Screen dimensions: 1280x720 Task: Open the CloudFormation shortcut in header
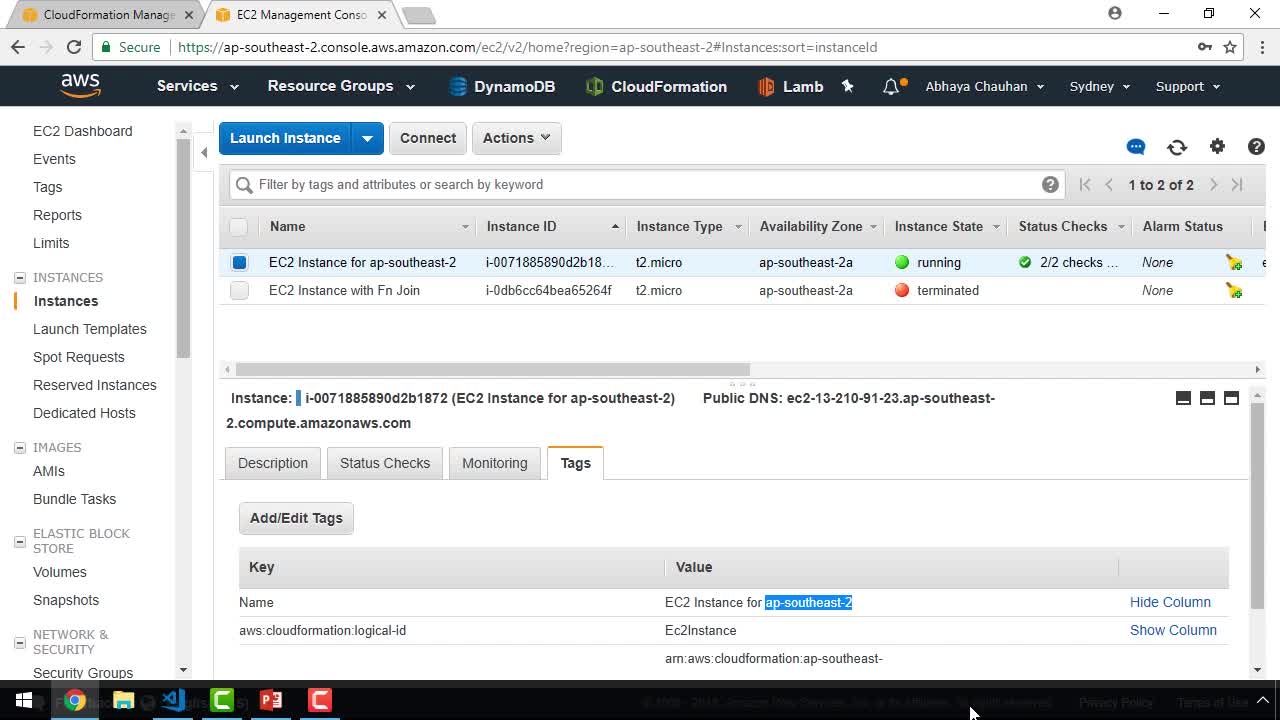[656, 86]
